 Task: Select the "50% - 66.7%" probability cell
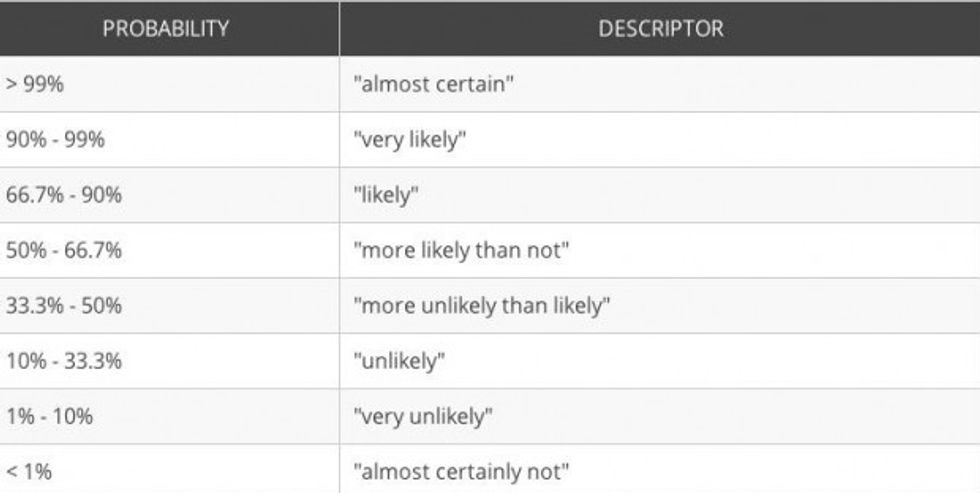[x=63, y=250]
